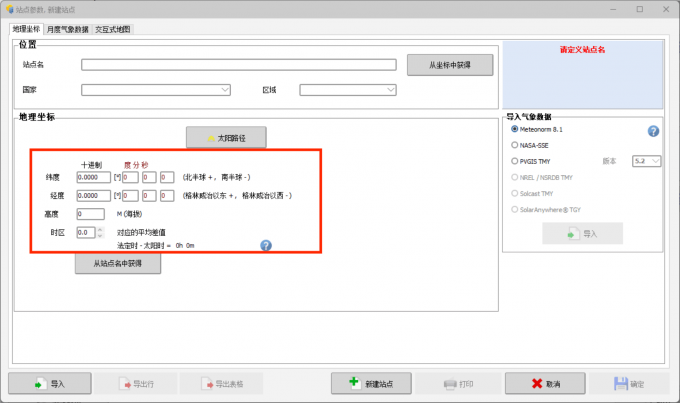Screen dimensions: 680x403
Task: Click the 时区 time zone value field
Action: pyautogui.click(x=86, y=233)
